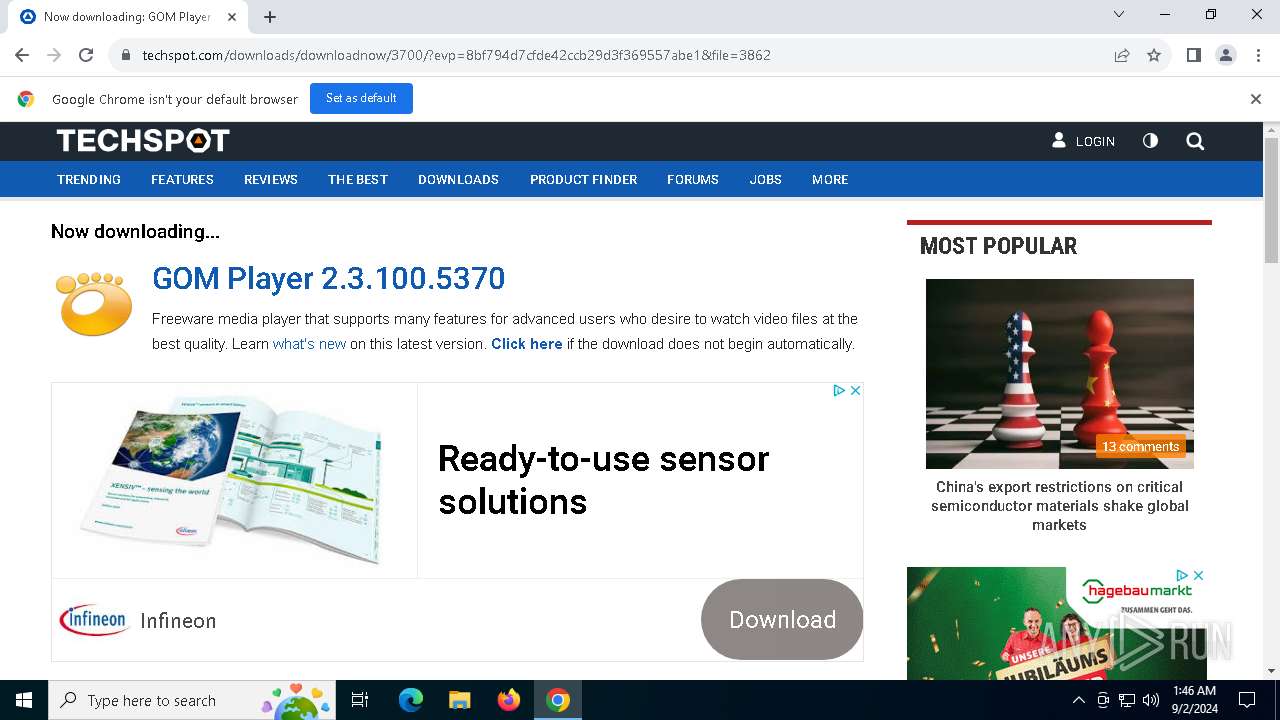The width and height of the screenshot is (1280, 720).
Task: Open the Chrome side panel icon
Action: pyautogui.click(x=1193, y=55)
